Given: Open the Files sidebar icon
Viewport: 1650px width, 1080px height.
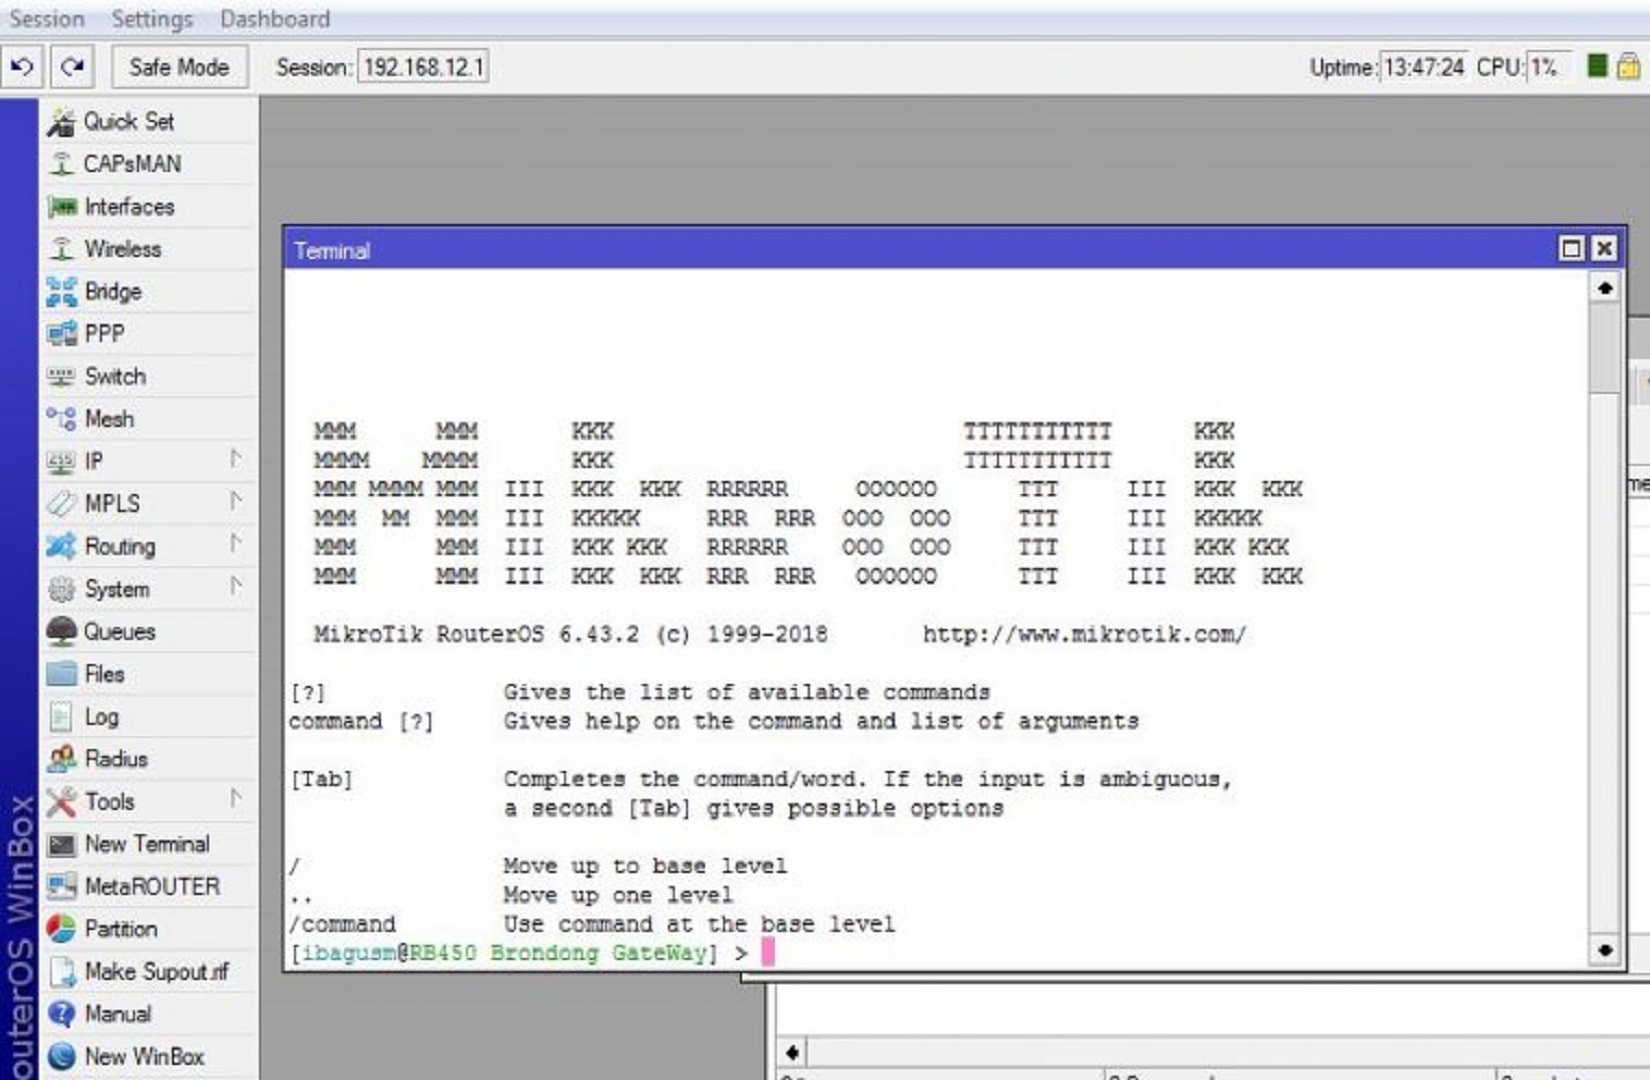Looking at the screenshot, I should point(61,674).
